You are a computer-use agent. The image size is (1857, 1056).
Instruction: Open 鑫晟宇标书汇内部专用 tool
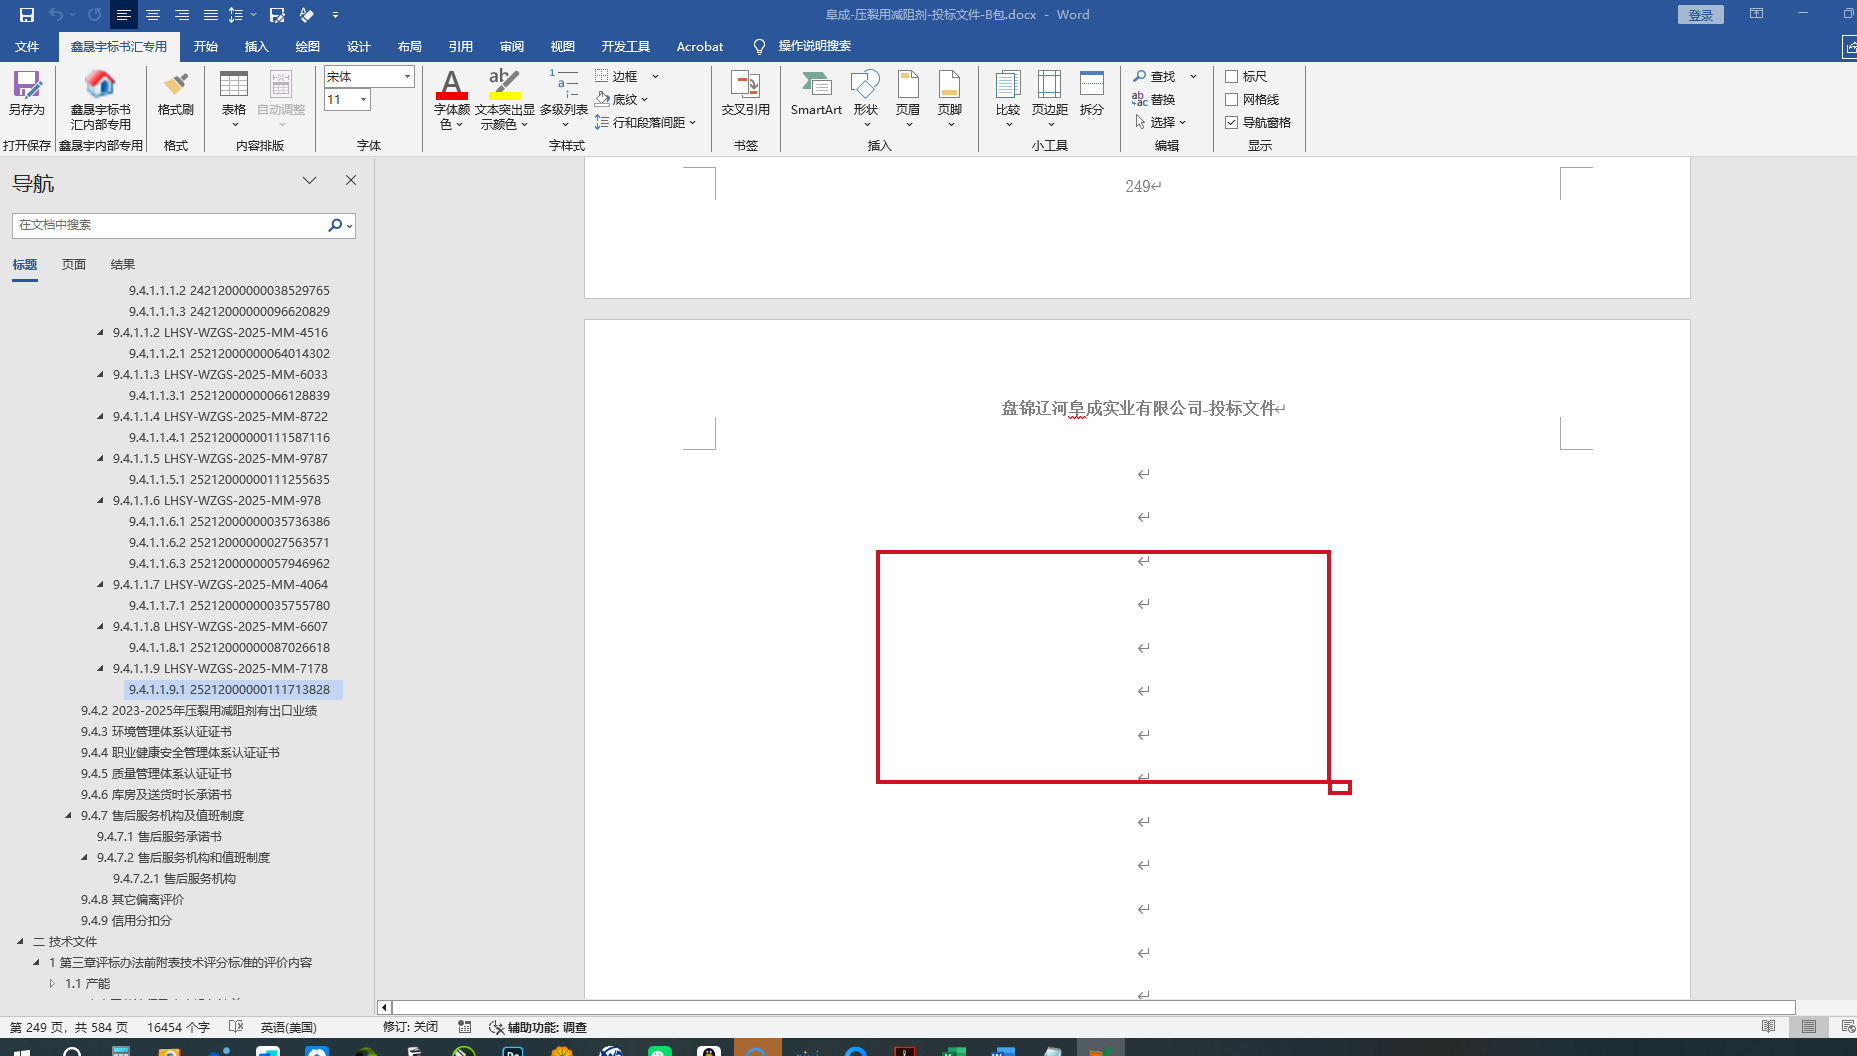tap(100, 100)
